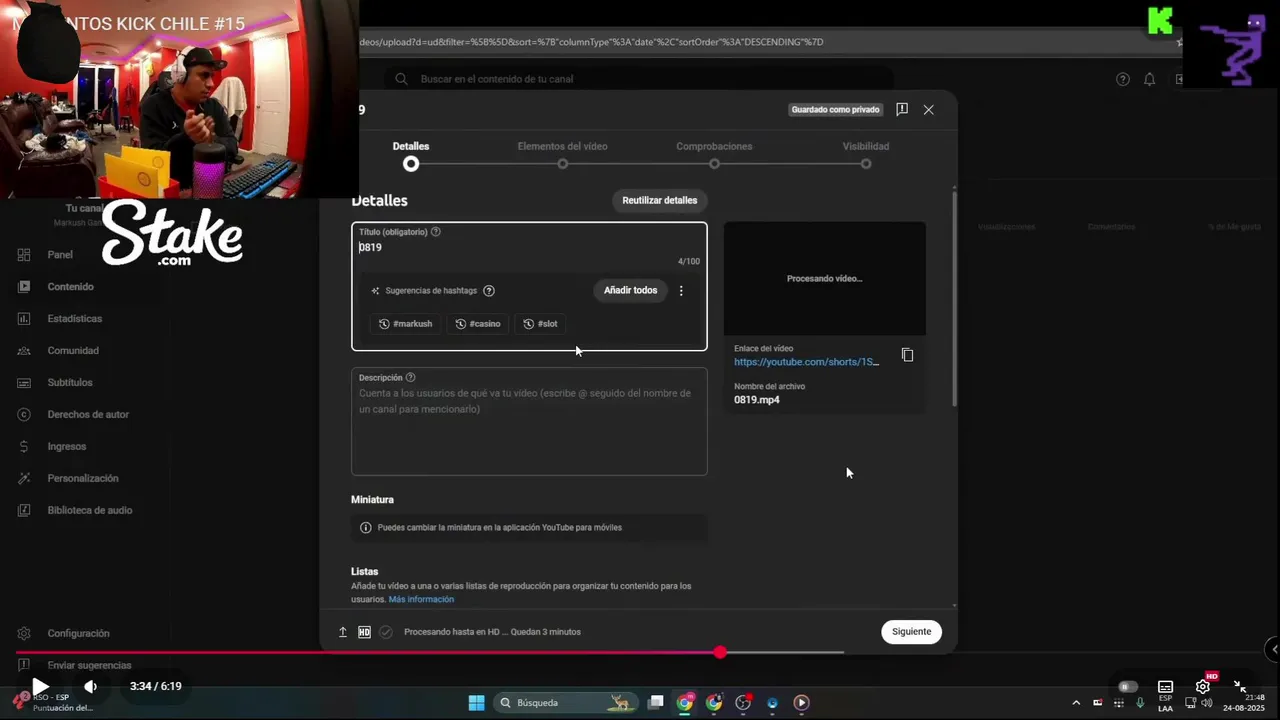This screenshot has height=720, width=1280.
Task: Click the Guardado como privado badge
Action: 835,110
